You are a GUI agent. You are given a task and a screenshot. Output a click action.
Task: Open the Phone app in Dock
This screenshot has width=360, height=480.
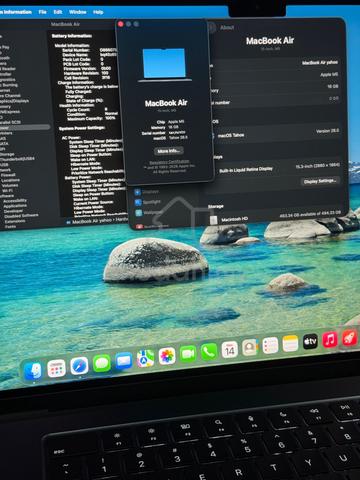(209, 351)
